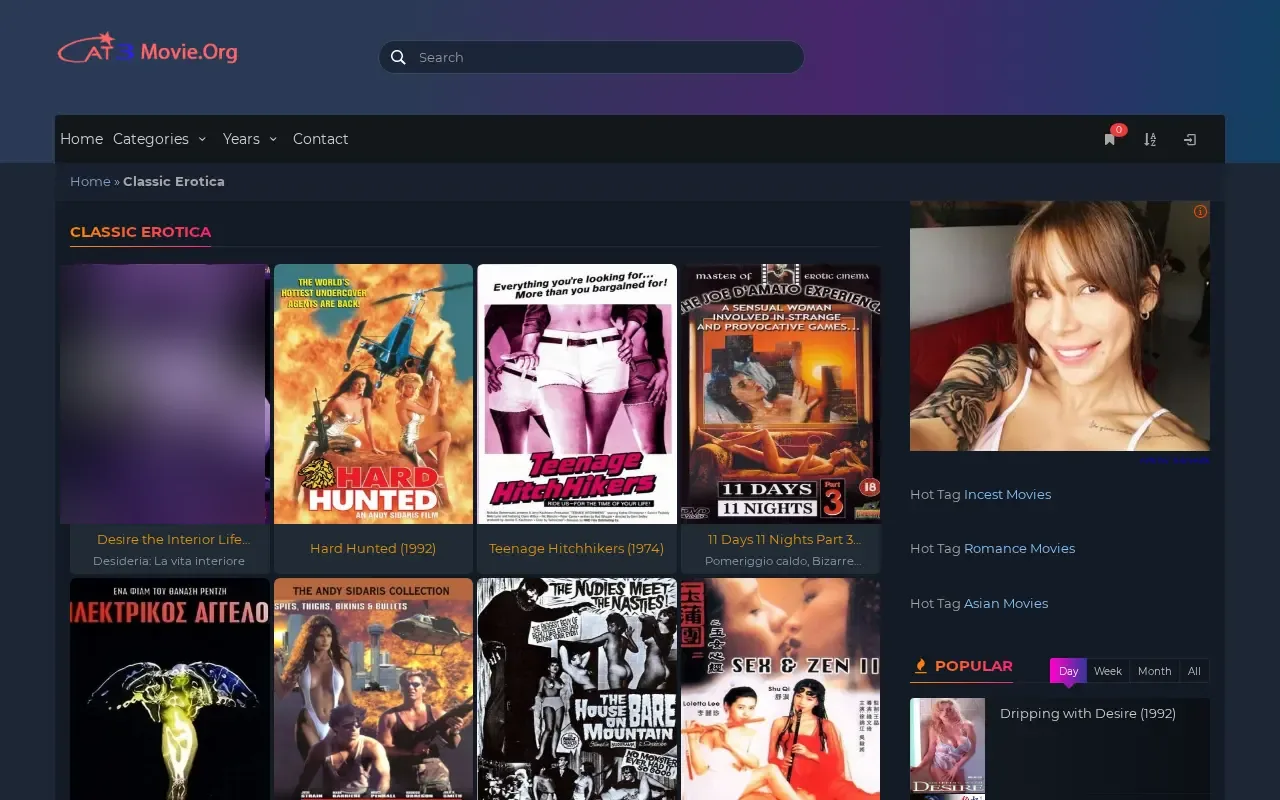Select the All popular tab
Viewport: 1280px width, 800px height.
click(x=1194, y=671)
